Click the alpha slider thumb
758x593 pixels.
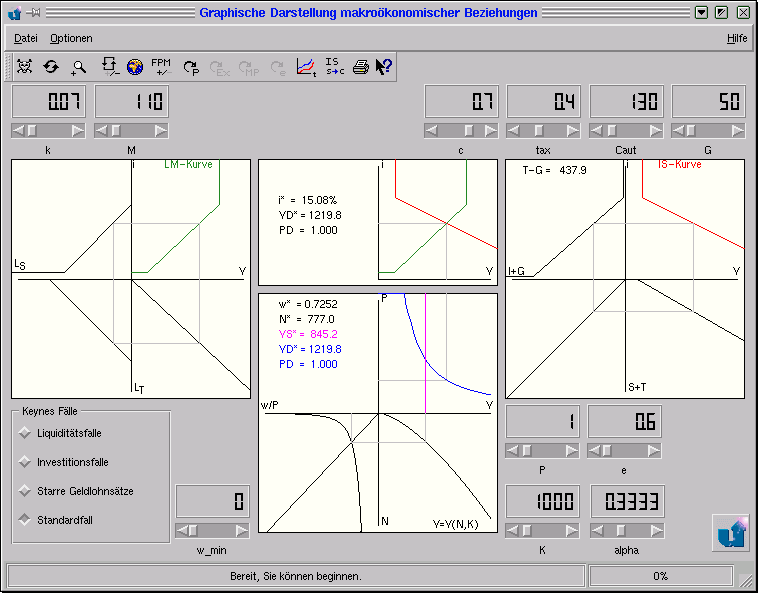621,531
